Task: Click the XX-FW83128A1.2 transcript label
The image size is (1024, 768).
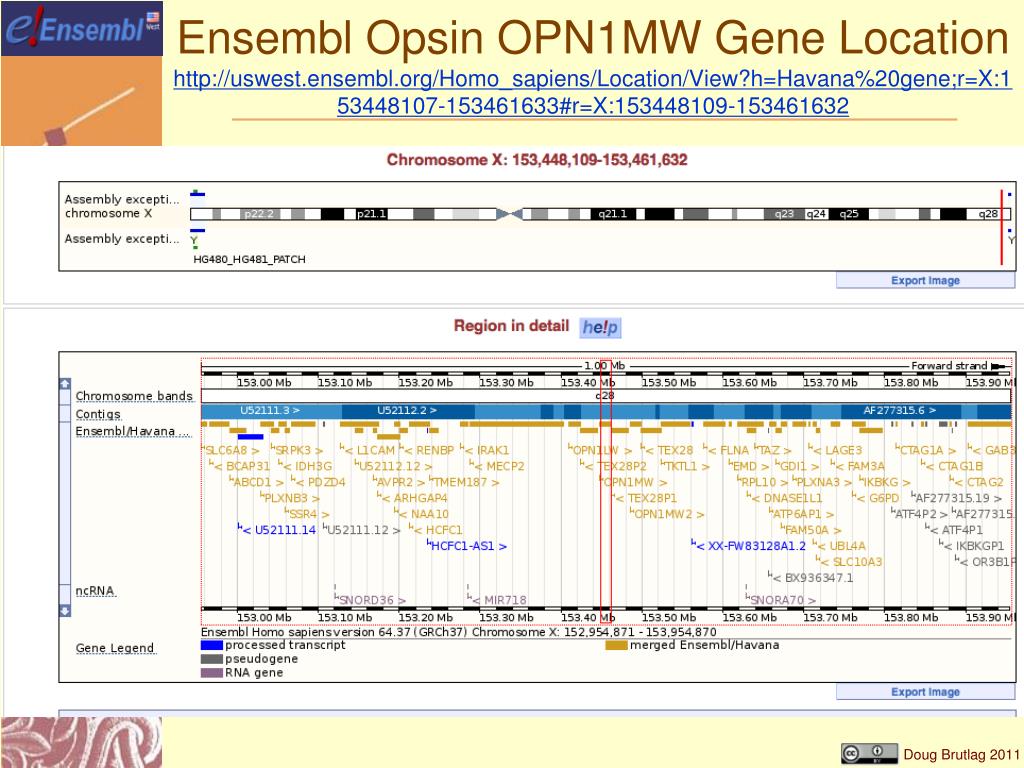Action: point(749,546)
